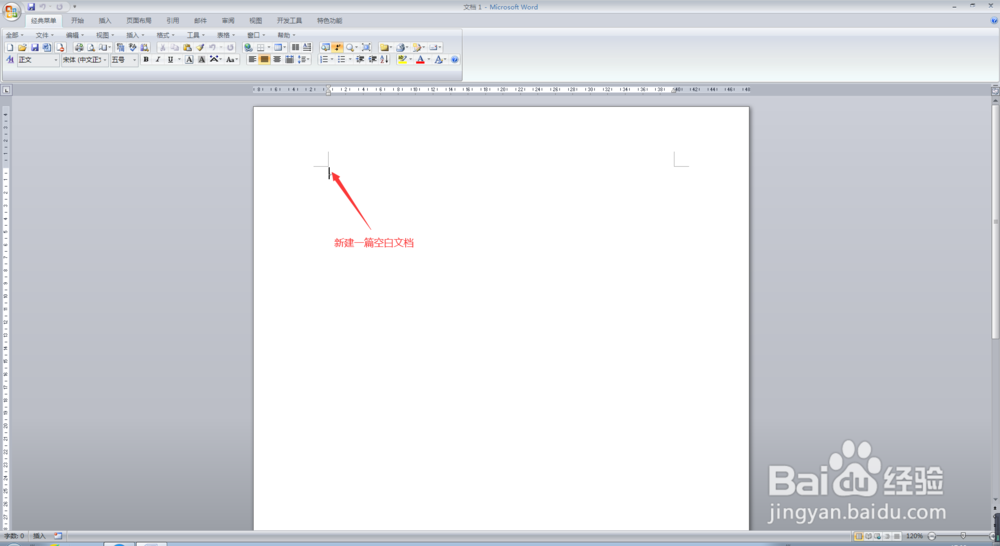Apply the yellow text highlight color

(402, 59)
